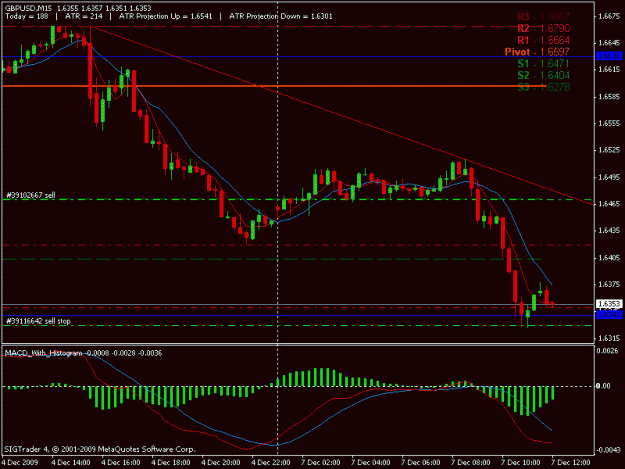The height and width of the screenshot is (469, 625).
Task: Select the S1 - 1.6471 label
Action: coord(543,64)
